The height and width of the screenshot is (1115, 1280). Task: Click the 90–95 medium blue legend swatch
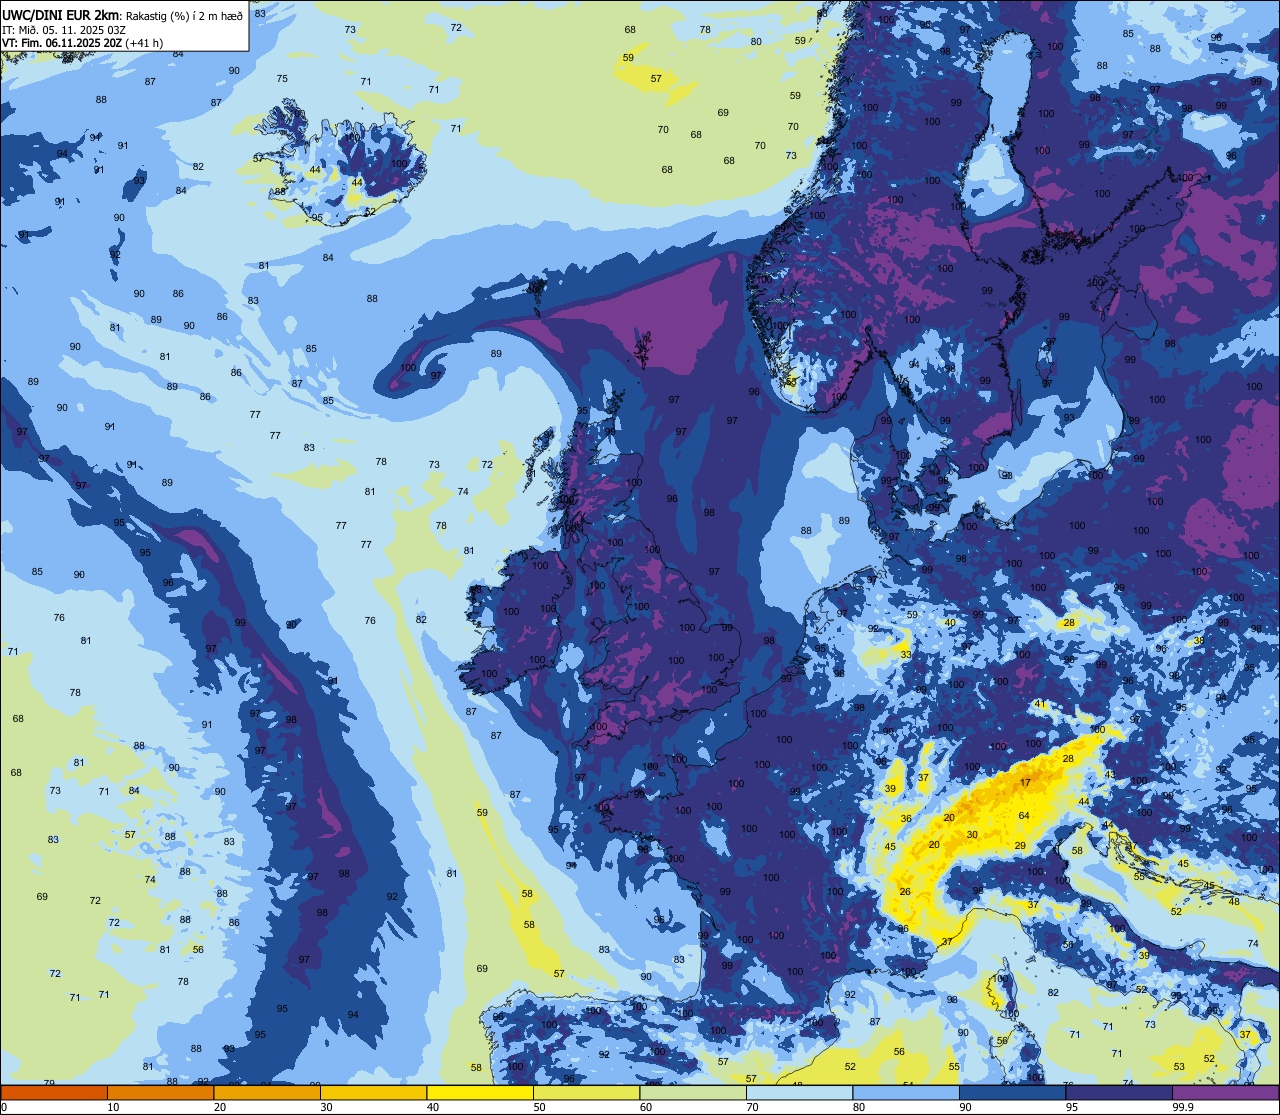point(1012,1092)
